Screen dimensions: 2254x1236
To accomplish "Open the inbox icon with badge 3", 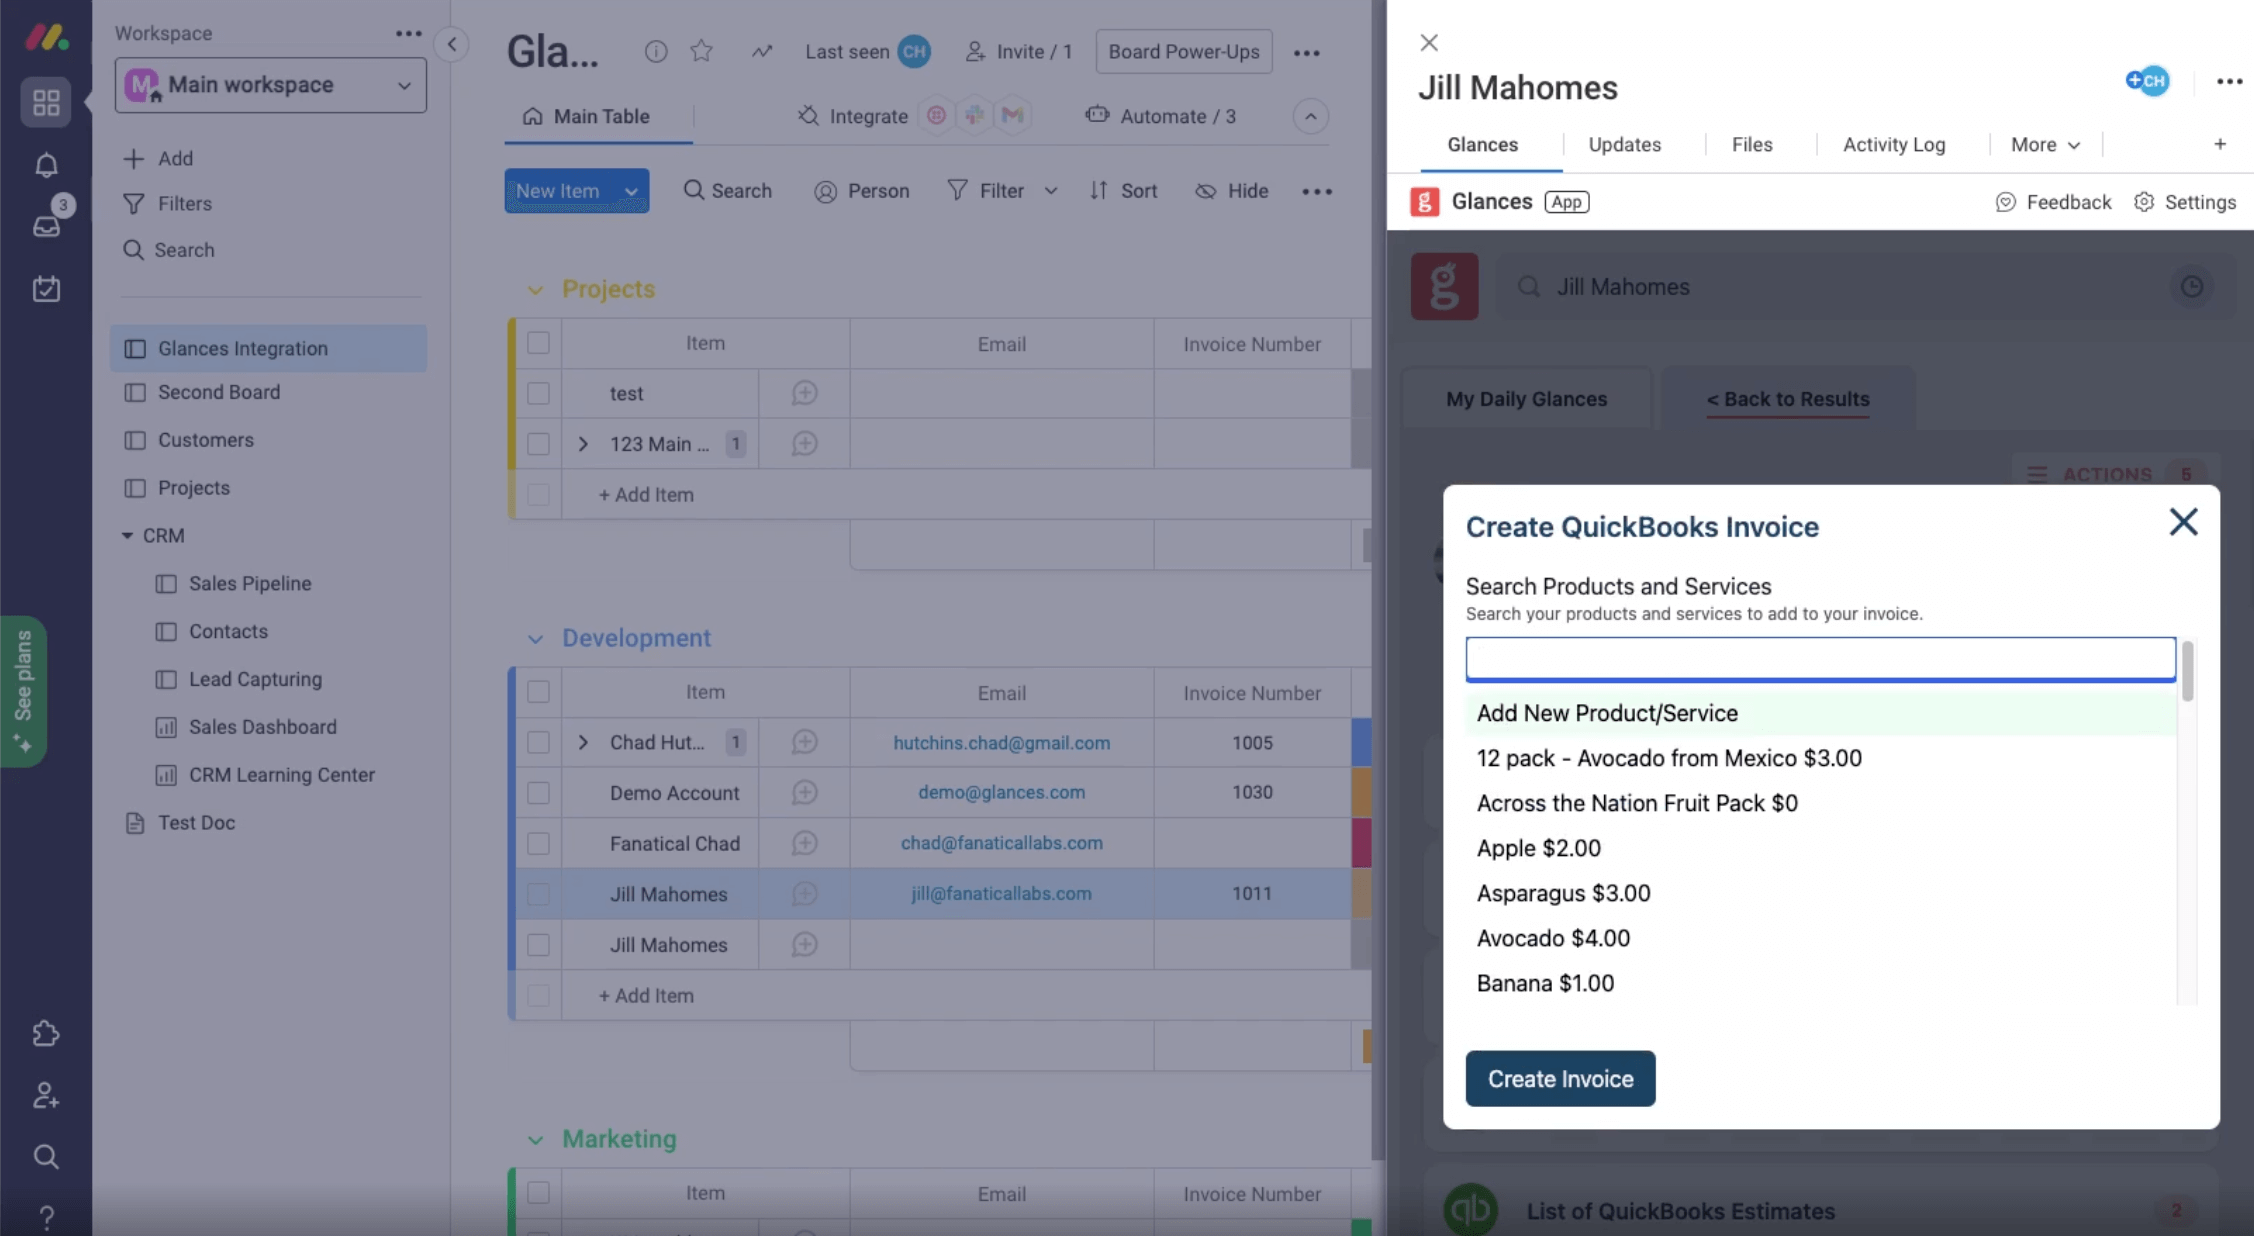I will (x=46, y=226).
